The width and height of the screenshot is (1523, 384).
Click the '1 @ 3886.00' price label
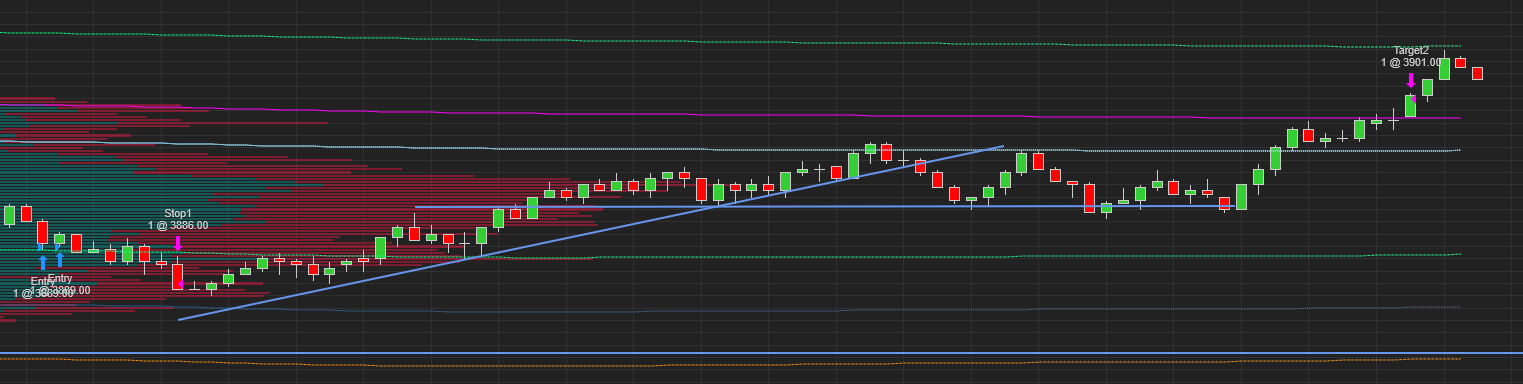(178, 226)
